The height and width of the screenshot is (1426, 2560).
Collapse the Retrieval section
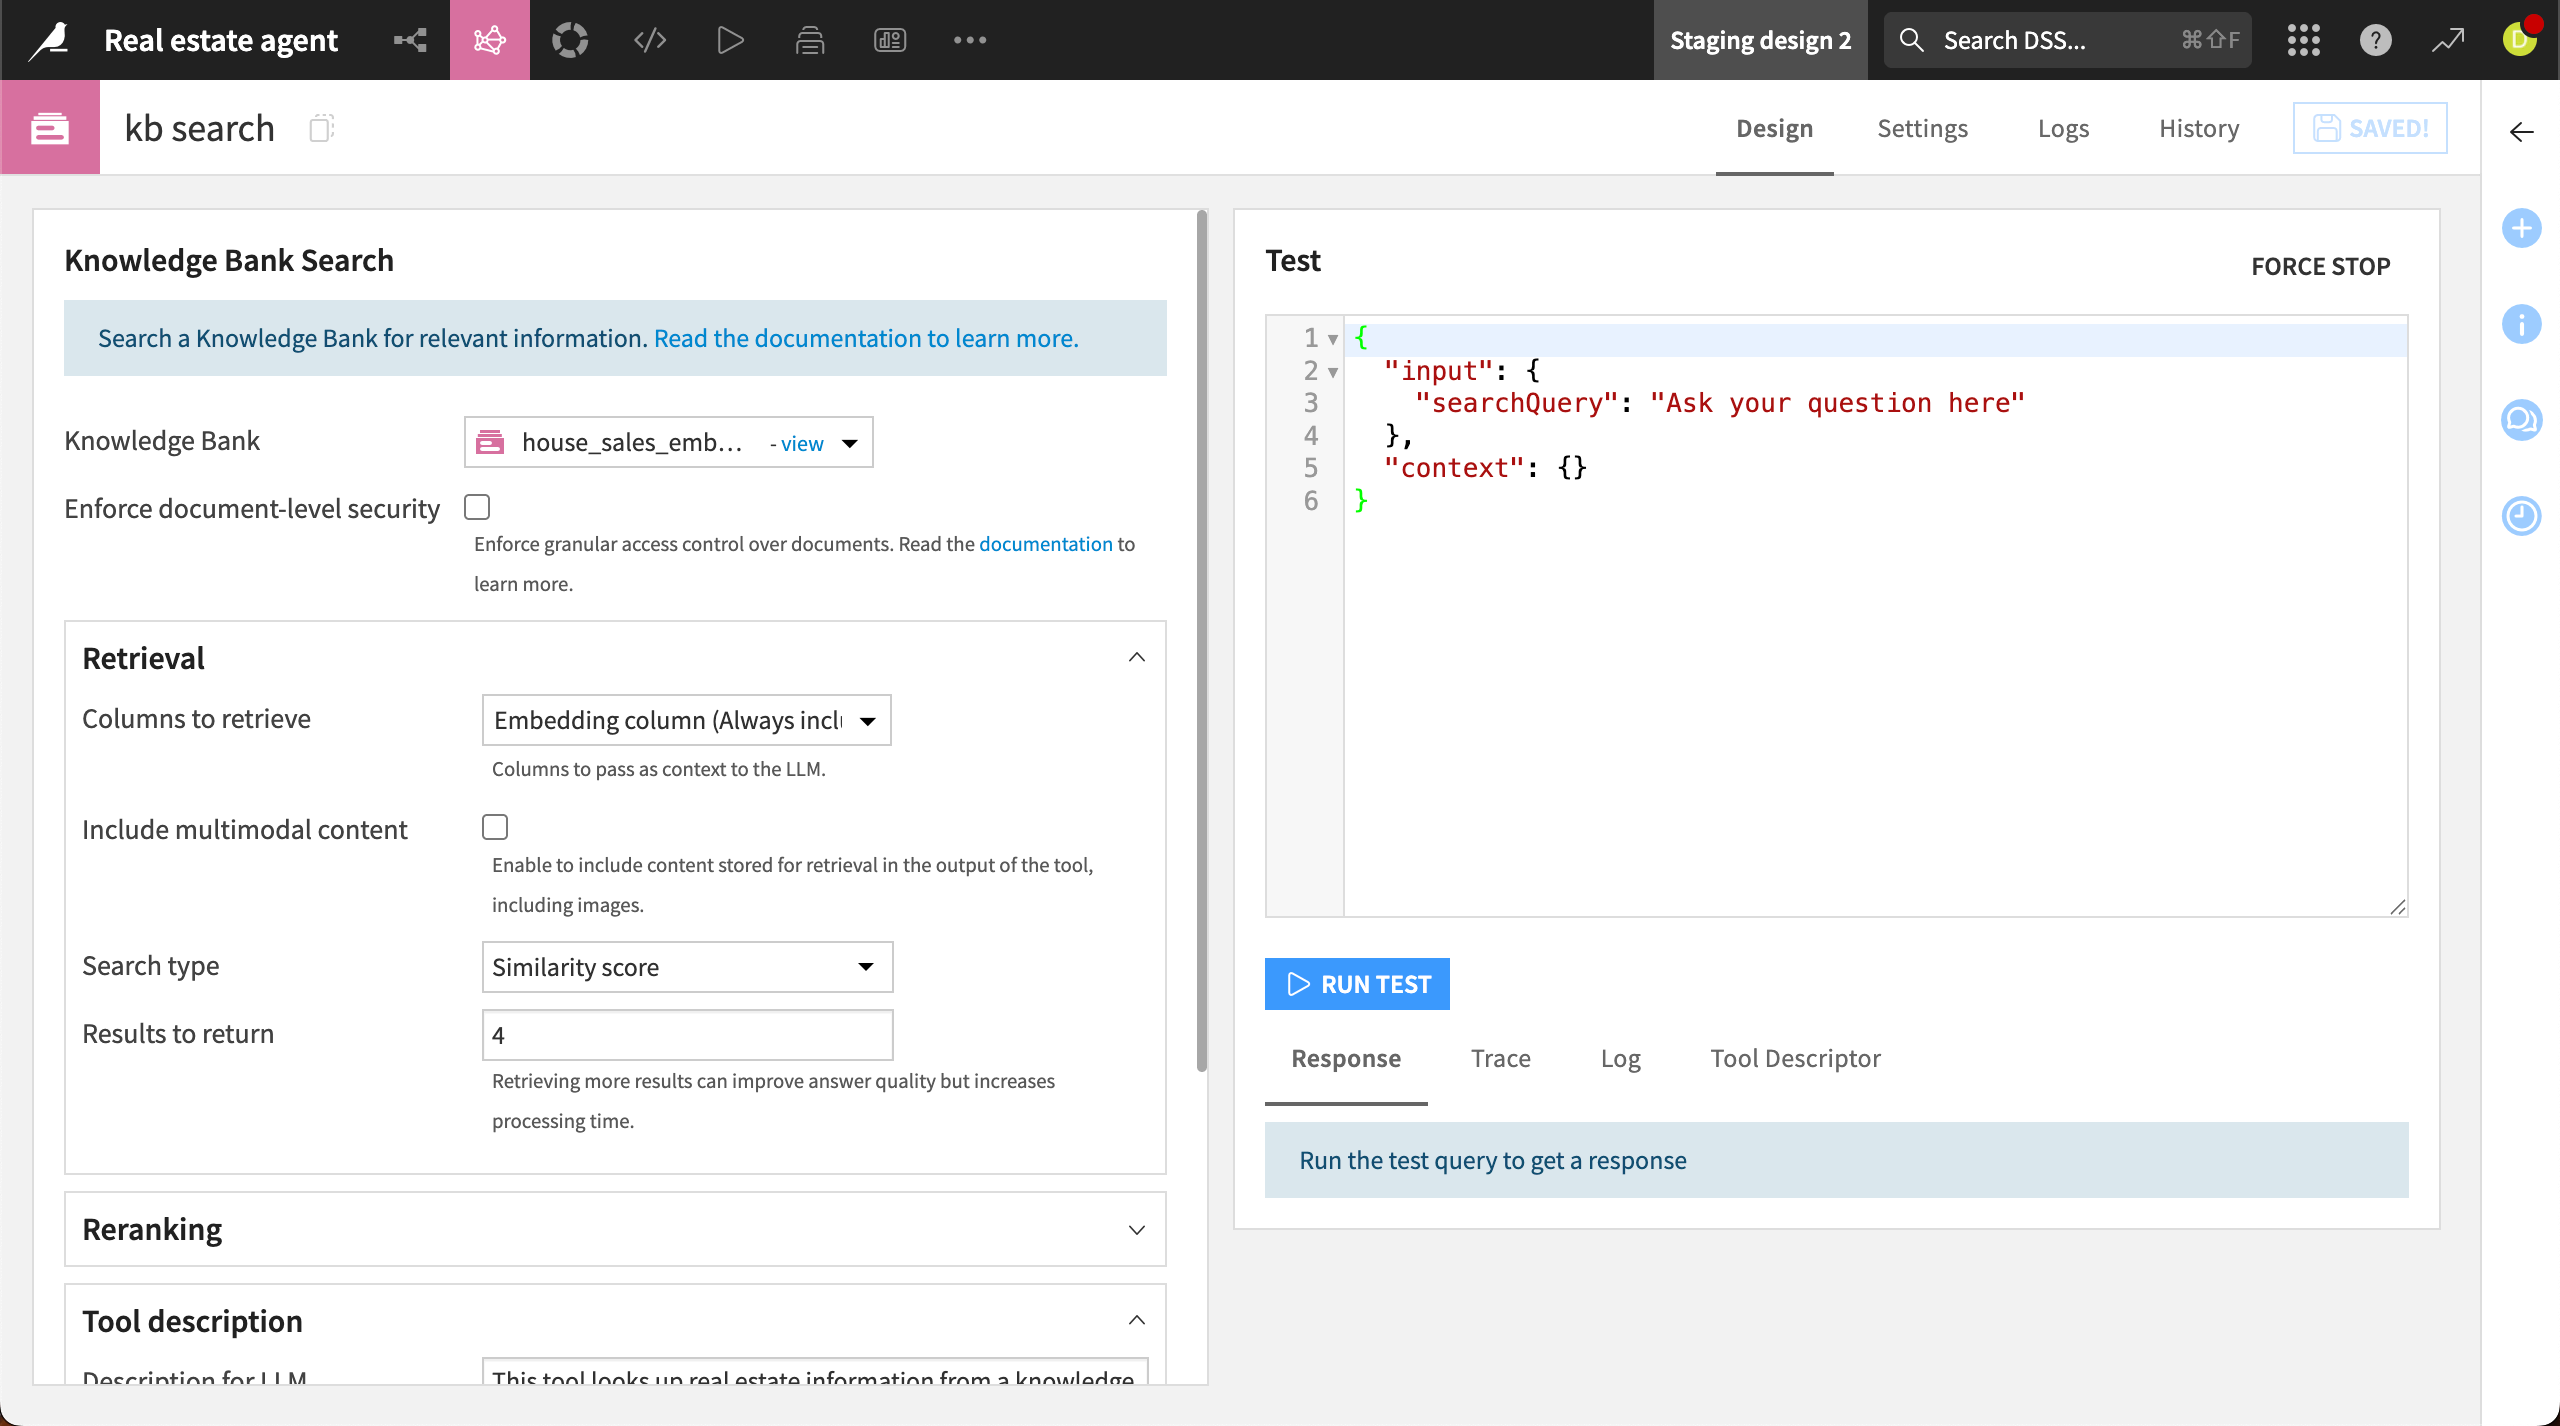click(x=1136, y=656)
